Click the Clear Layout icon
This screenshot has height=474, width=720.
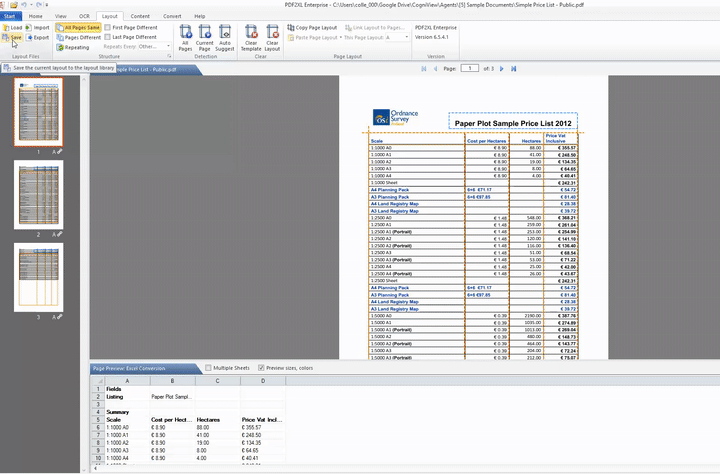point(273,36)
